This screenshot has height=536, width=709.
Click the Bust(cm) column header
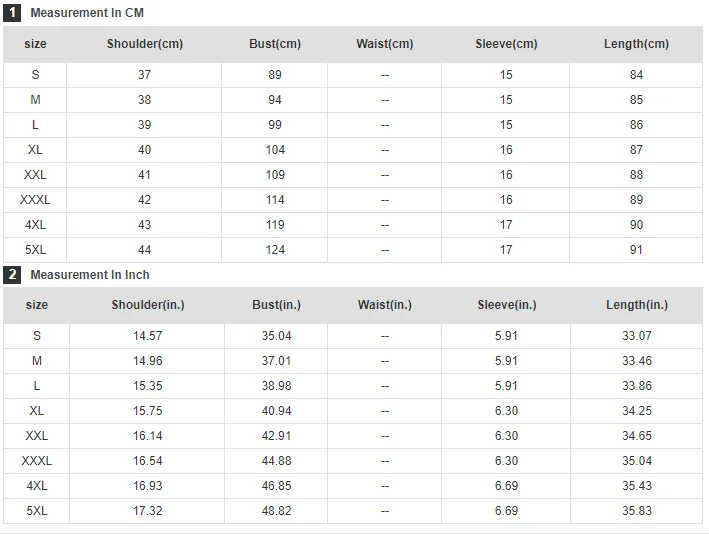(275, 44)
